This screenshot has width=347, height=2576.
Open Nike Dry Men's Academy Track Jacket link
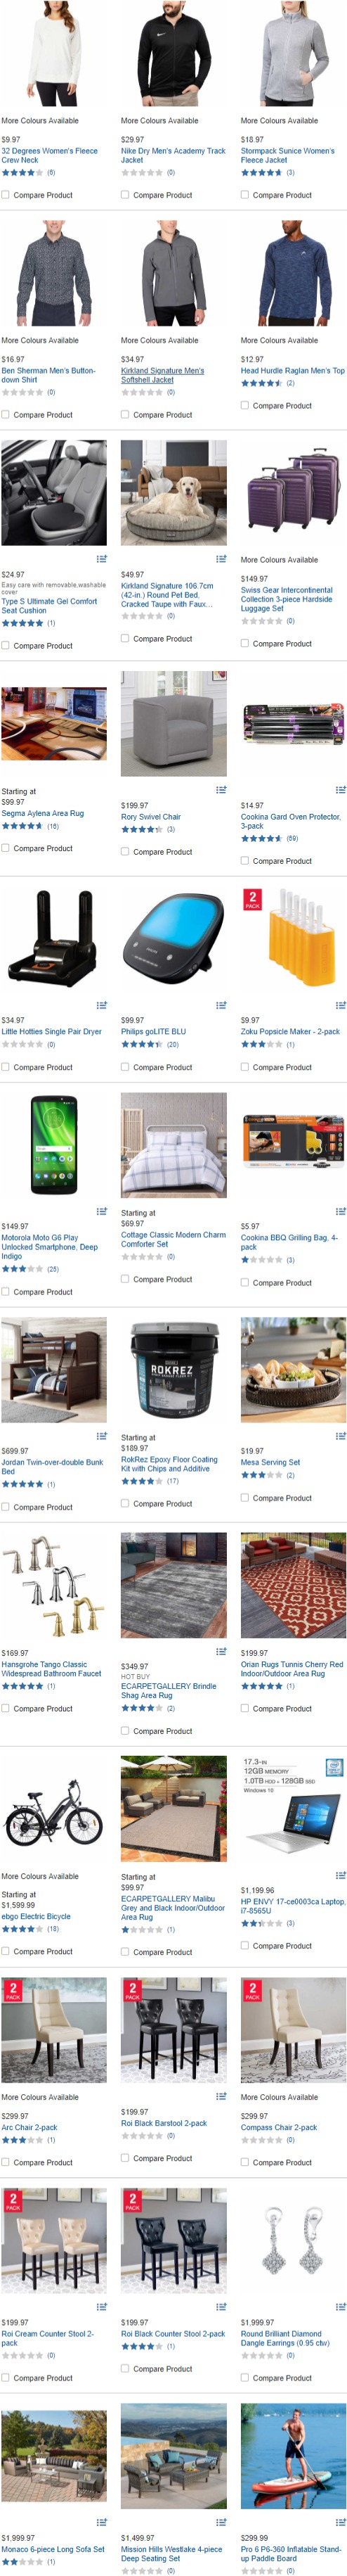click(173, 155)
